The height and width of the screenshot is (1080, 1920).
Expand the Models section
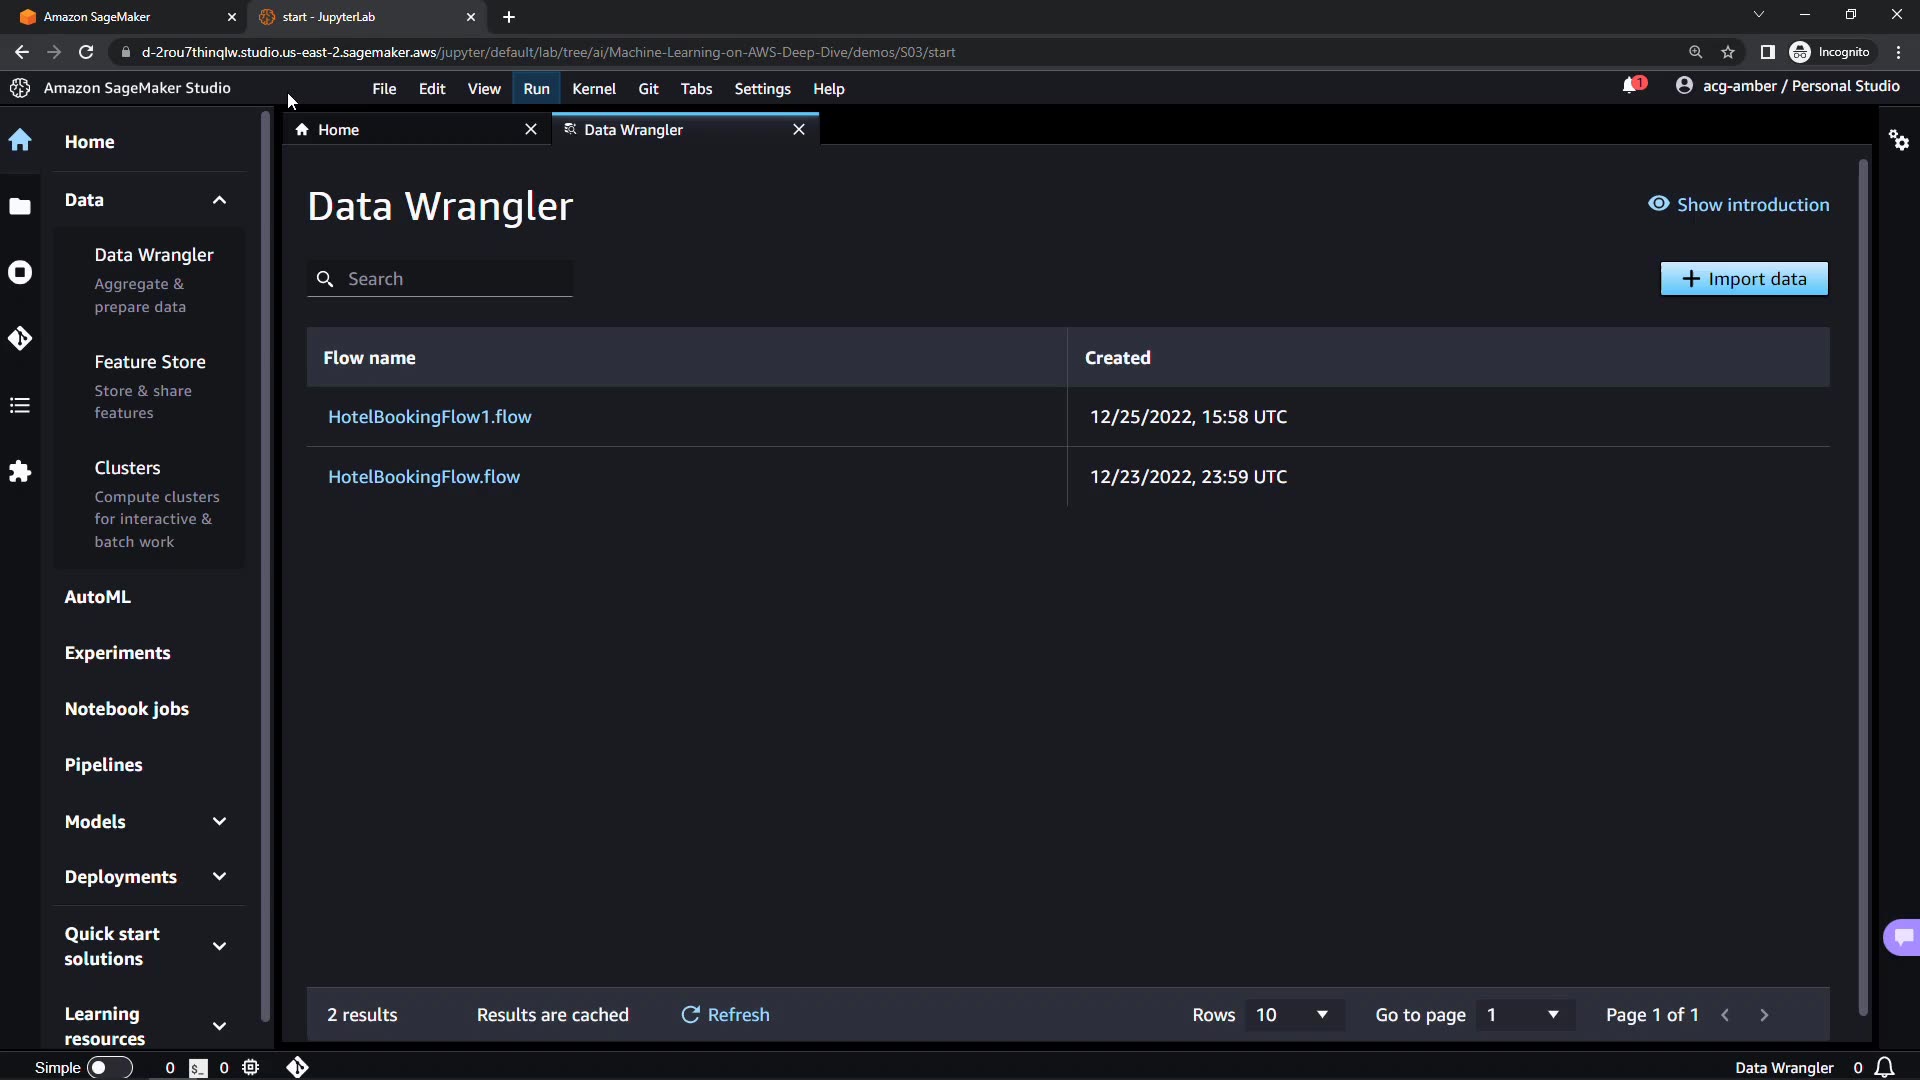(219, 821)
